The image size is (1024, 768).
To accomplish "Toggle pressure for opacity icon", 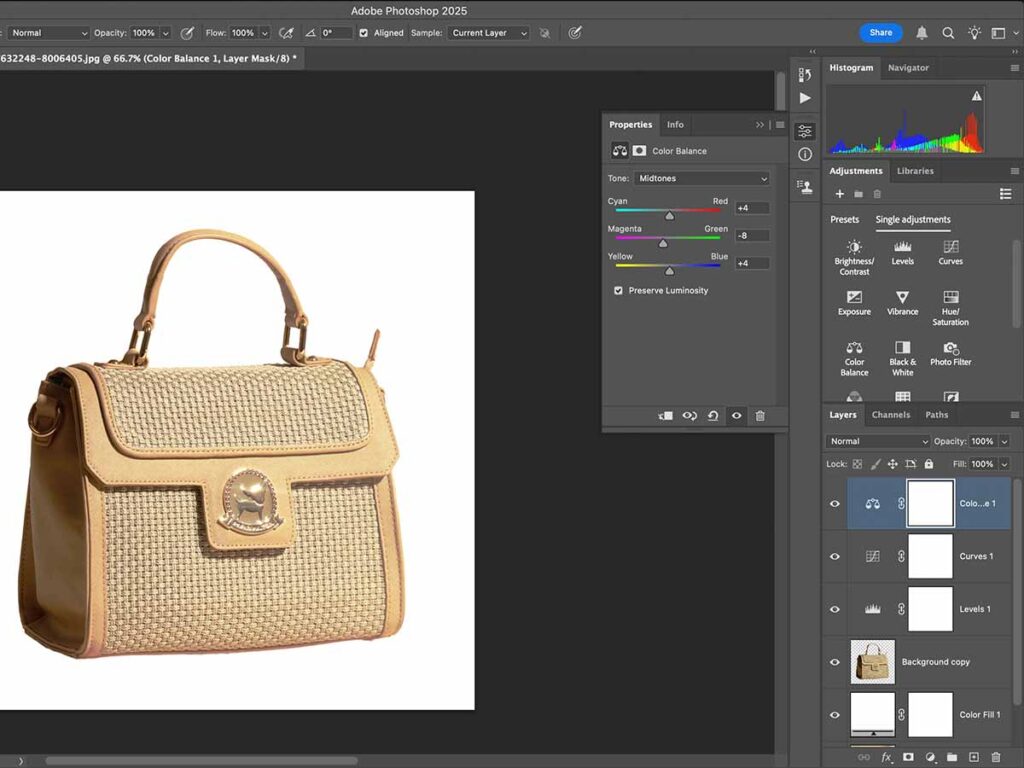I will pyautogui.click(x=187, y=33).
